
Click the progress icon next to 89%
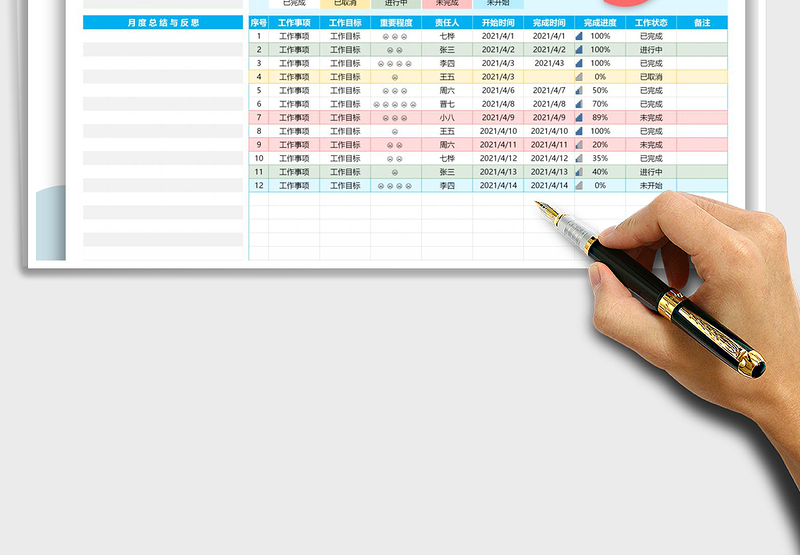coord(579,117)
